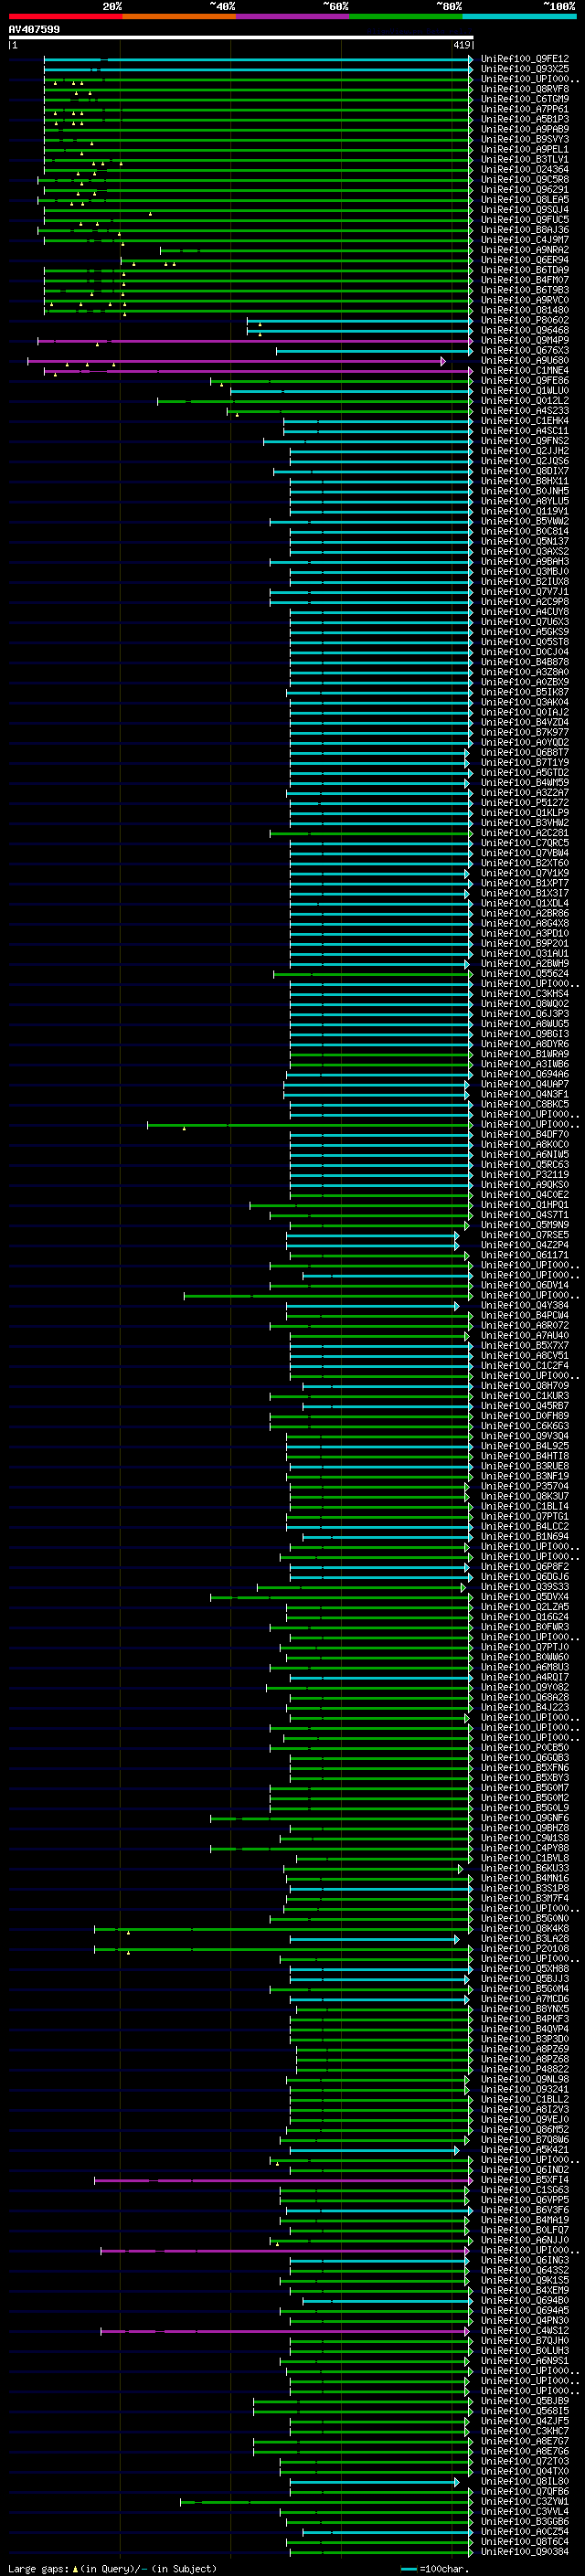Select hit label UniRef100_Q55624
The height and width of the screenshot is (2576, 585).
(525, 974)
